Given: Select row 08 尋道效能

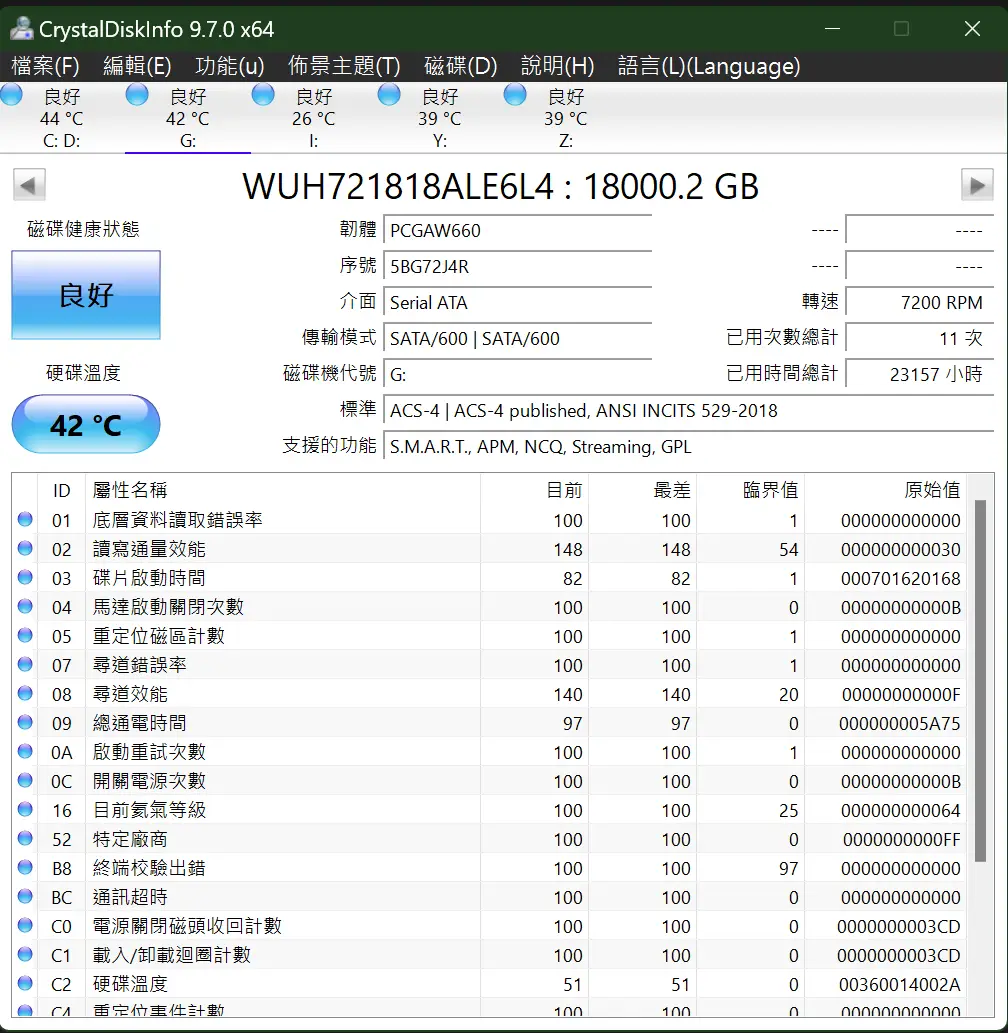Looking at the screenshot, I should pyautogui.click(x=489, y=694).
